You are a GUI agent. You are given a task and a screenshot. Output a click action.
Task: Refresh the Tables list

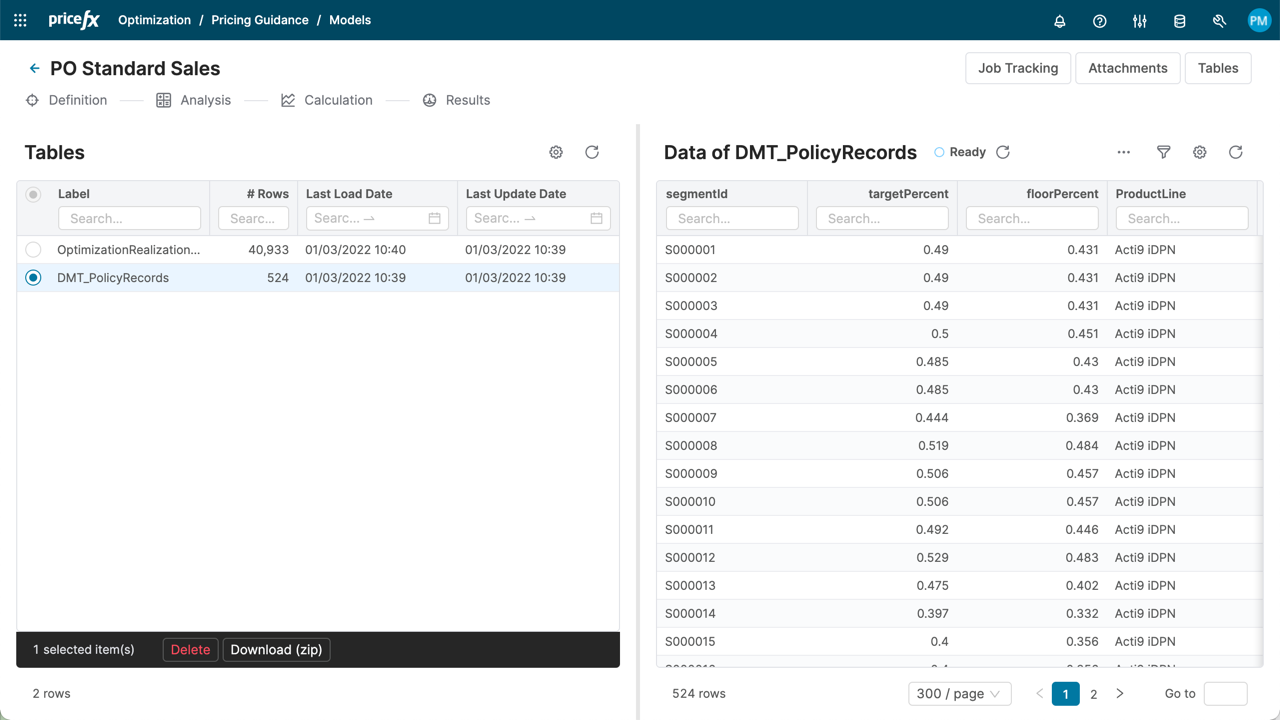pyautogui.click(x=592, y=152)
